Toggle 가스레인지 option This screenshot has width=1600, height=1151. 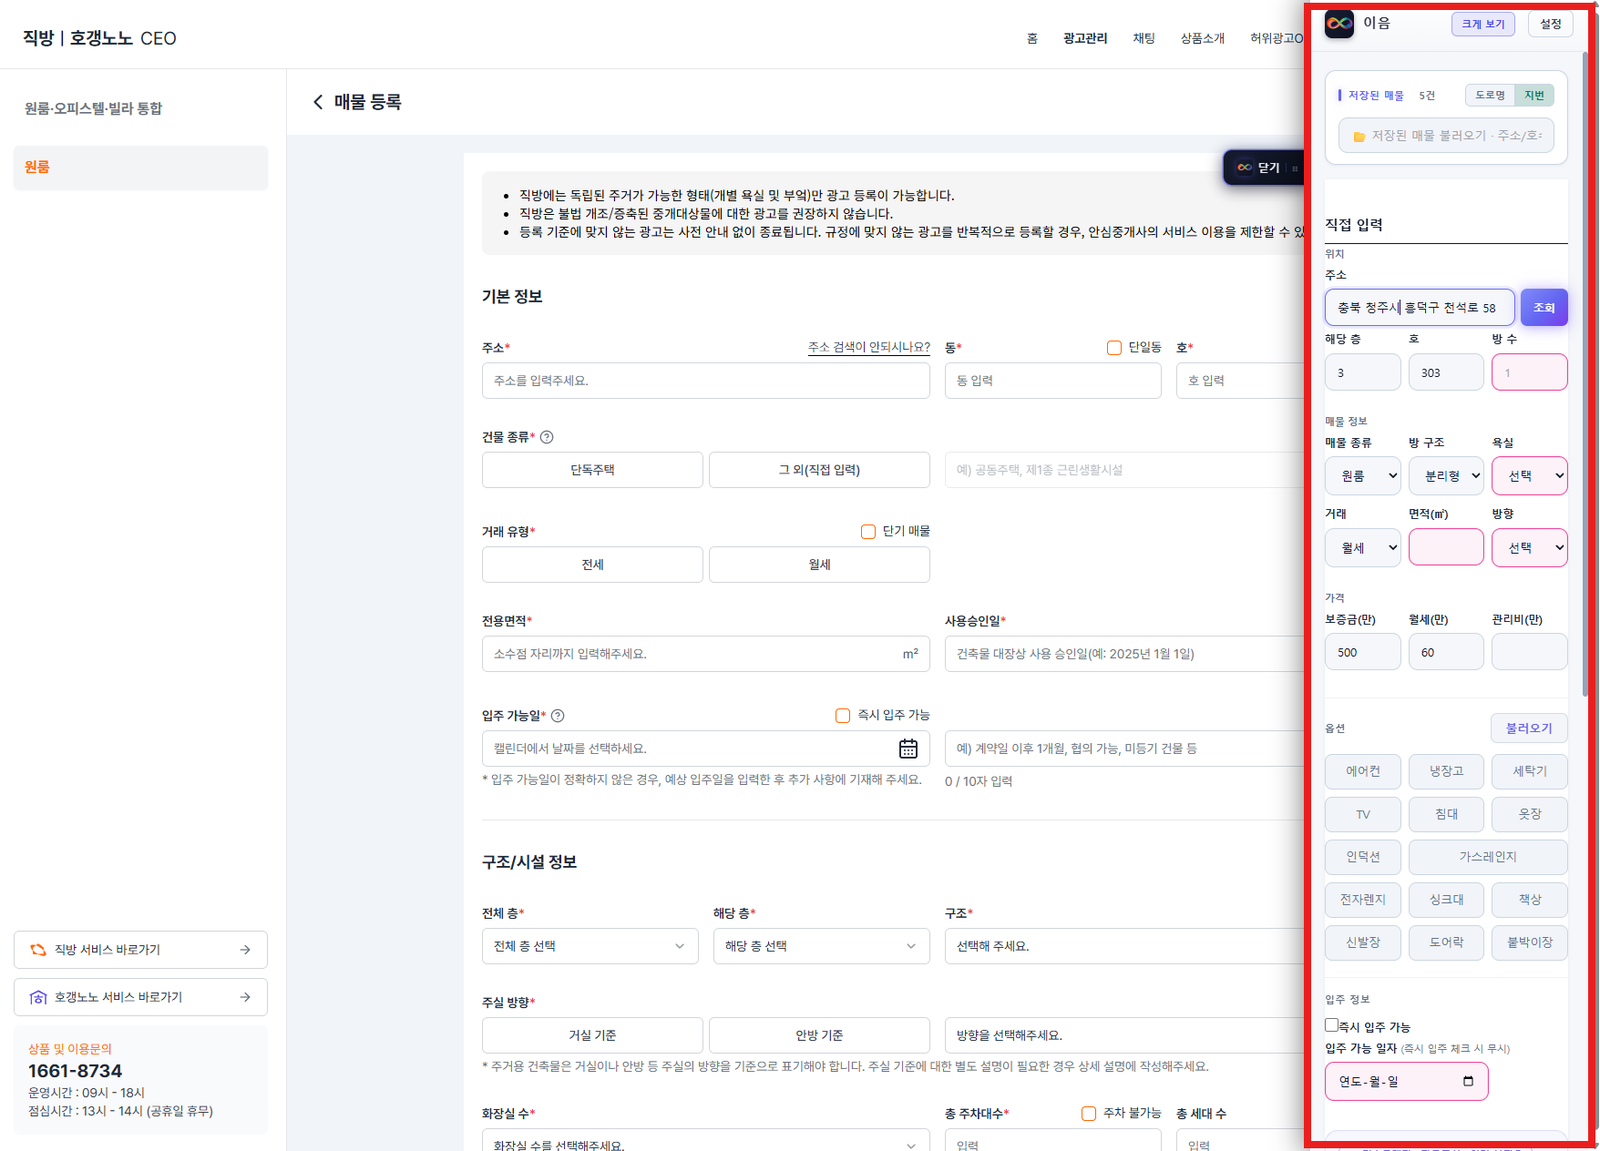[1488, 857]
